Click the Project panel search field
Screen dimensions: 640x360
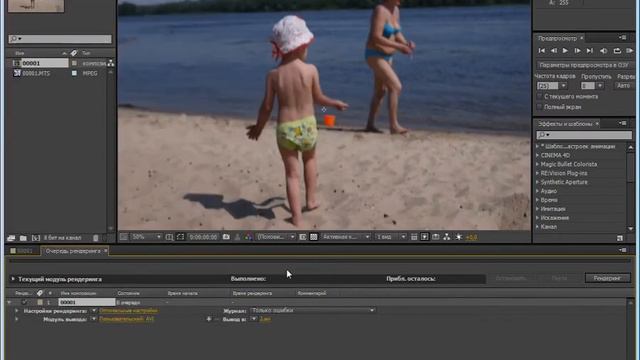pyautogui.click(x=60, y=39)
